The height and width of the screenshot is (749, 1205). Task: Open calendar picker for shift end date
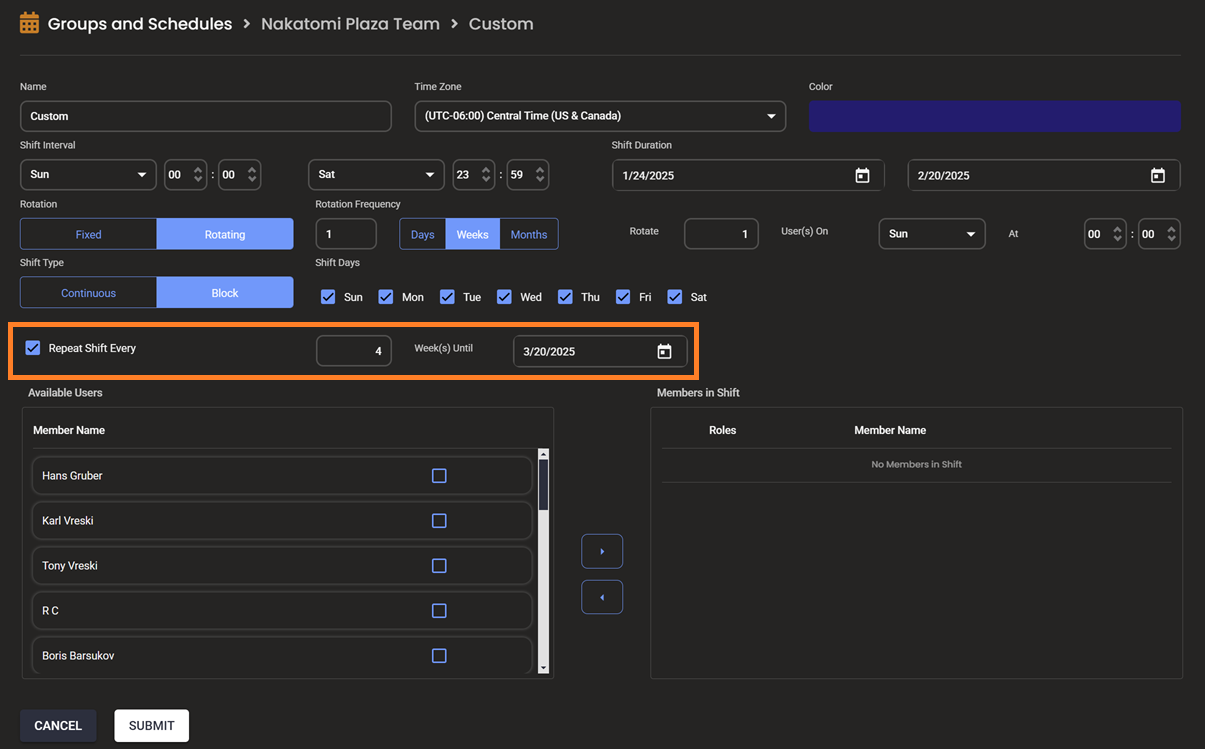click(x=1157, y=175)
